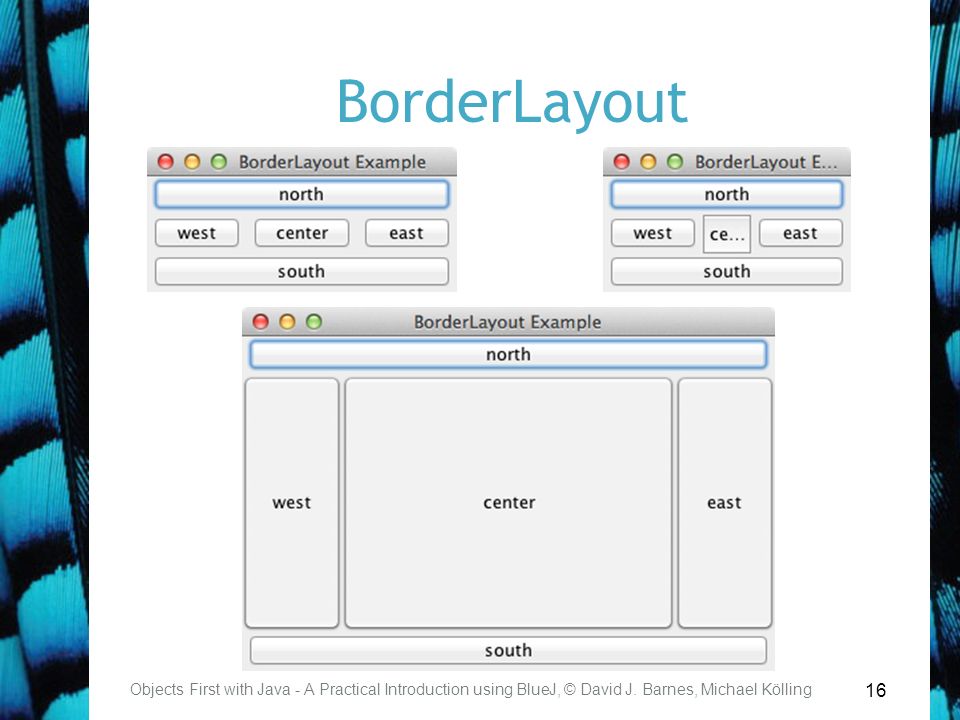Click large center button in bottom window
The height and width of the screenshot is (720, 960).
509,503
